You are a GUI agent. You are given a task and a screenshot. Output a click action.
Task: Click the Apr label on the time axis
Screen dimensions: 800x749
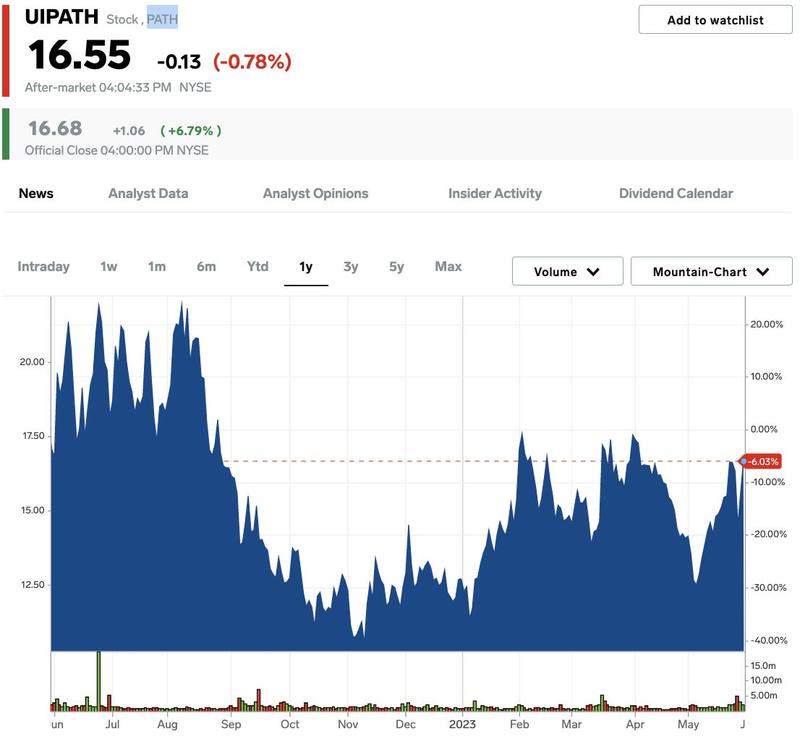(x=635, y=724)
